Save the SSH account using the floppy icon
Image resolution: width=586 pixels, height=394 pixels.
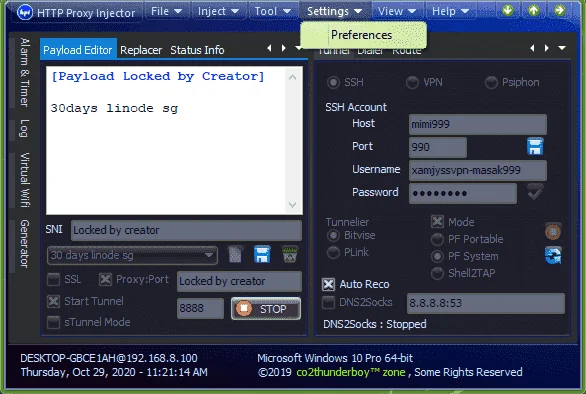[535, 147]
